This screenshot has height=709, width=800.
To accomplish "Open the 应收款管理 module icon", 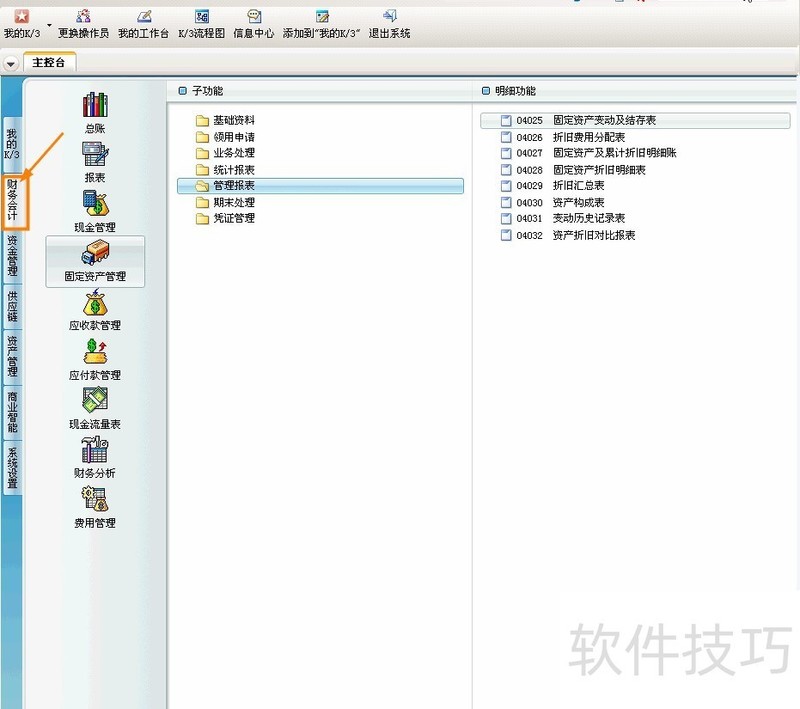I will pos(95,310).
